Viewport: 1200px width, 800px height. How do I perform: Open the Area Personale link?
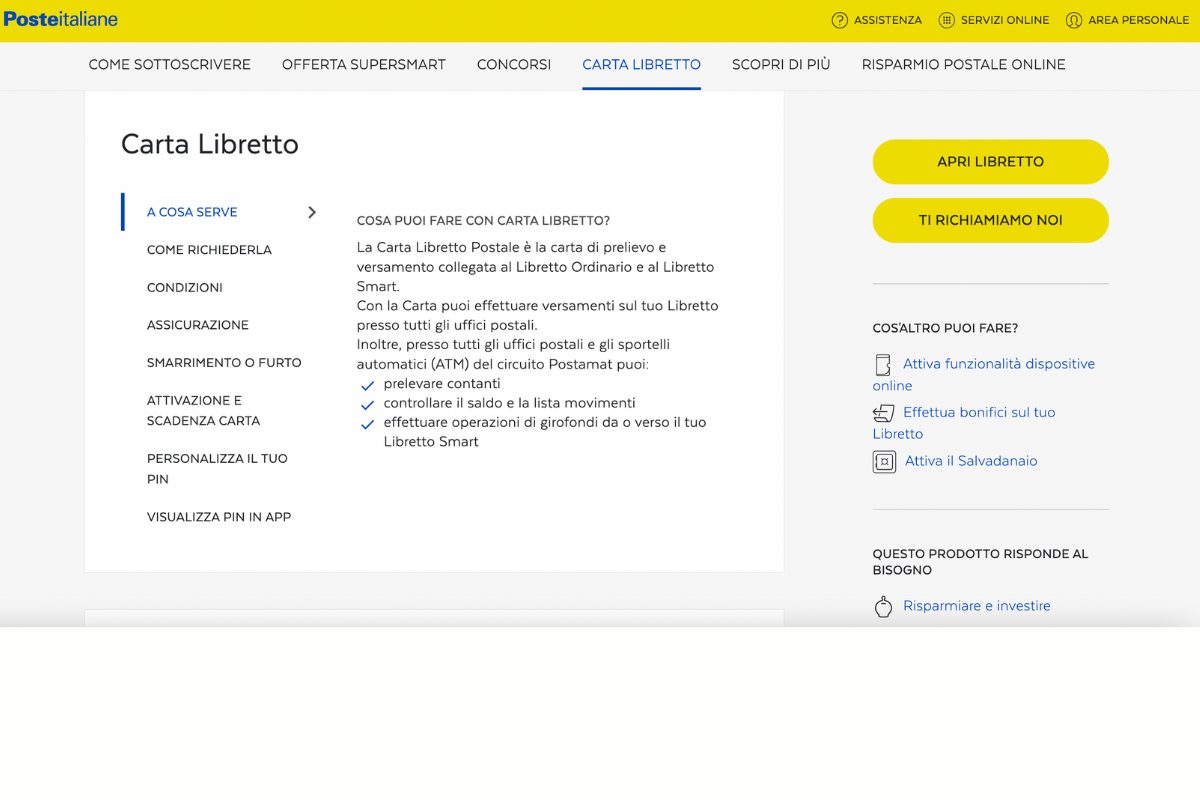[x=1138, y=20]
